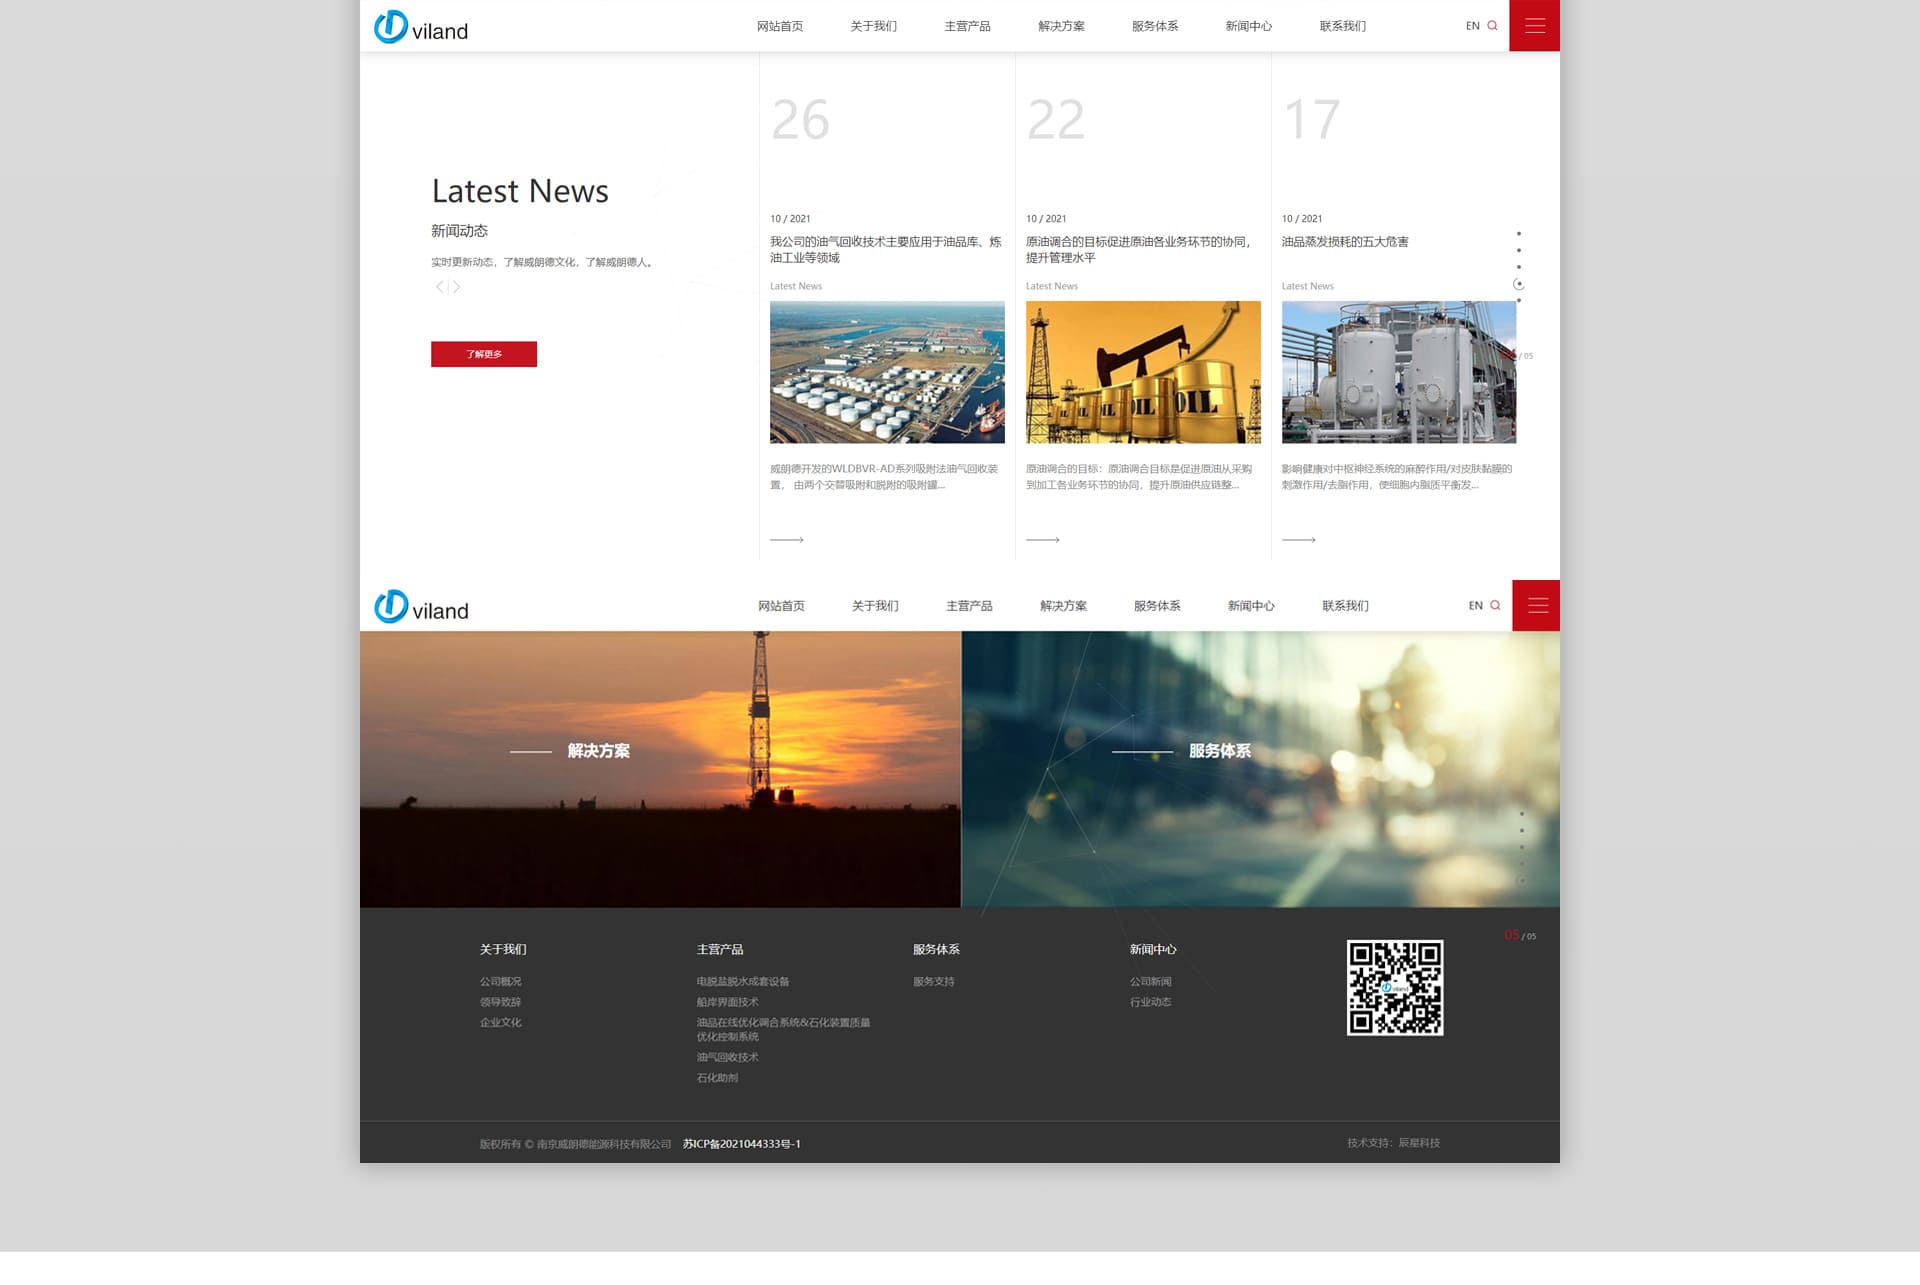Viewport: 1920px width, 1285px height.
Task: Select the ringed active dot in the news page indicator
Action: point(1519,284)
